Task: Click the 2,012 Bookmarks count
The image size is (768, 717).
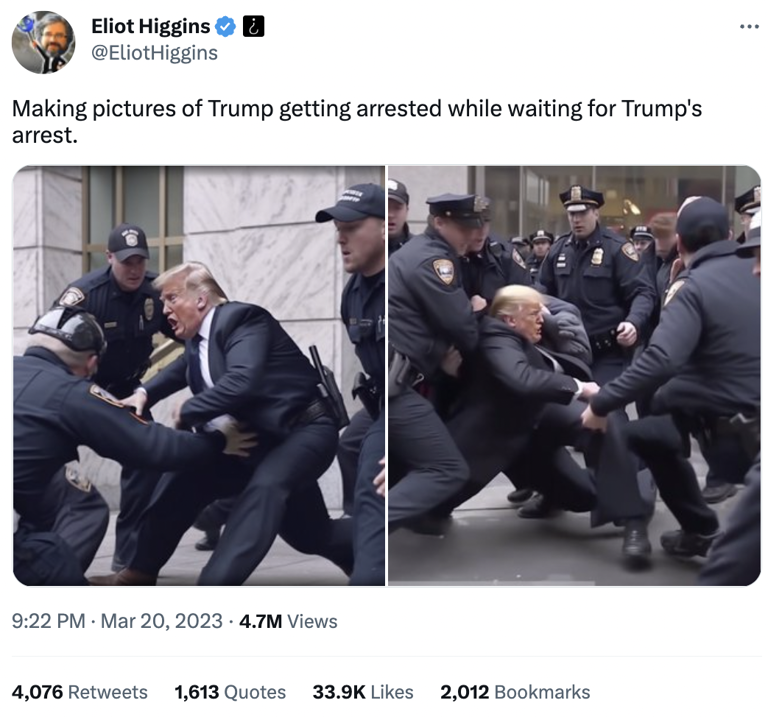Action: [x=515, y=693]
